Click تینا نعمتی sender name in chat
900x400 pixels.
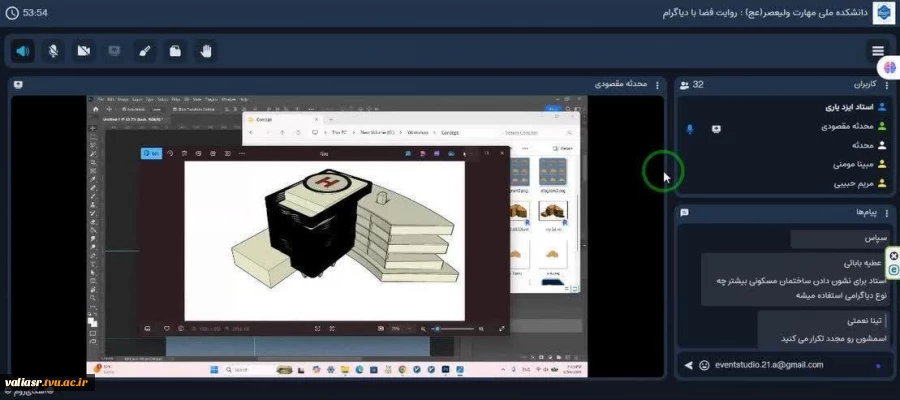click(x=862, y=321)
